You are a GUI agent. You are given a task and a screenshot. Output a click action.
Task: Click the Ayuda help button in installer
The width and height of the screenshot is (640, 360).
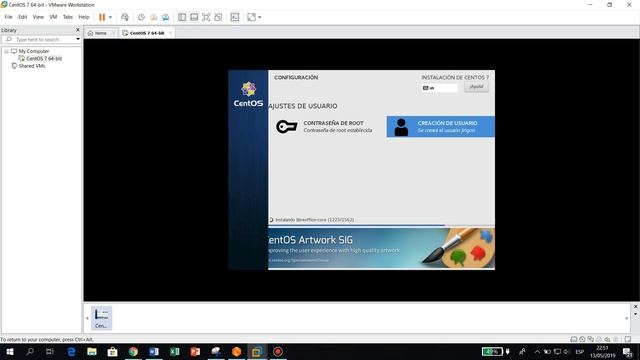[x=476, y=87]
